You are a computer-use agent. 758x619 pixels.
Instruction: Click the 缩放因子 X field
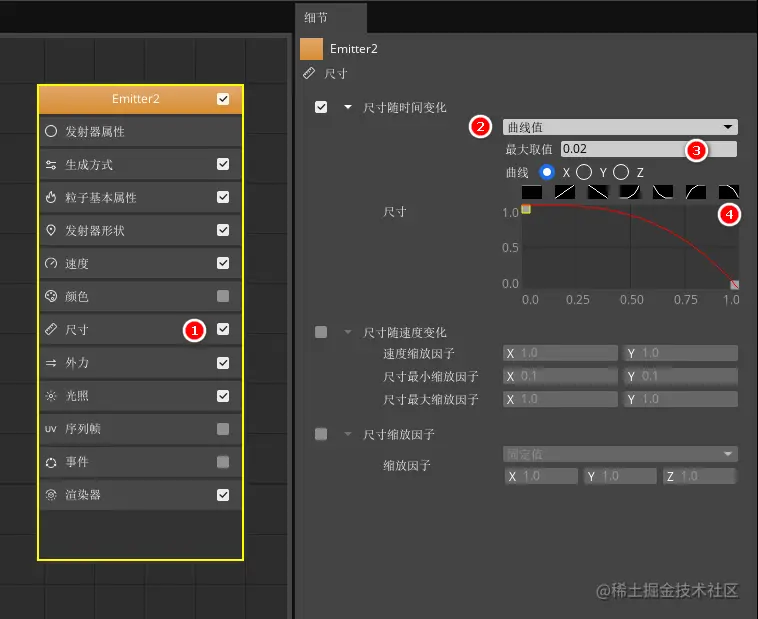tap(541, 476)
